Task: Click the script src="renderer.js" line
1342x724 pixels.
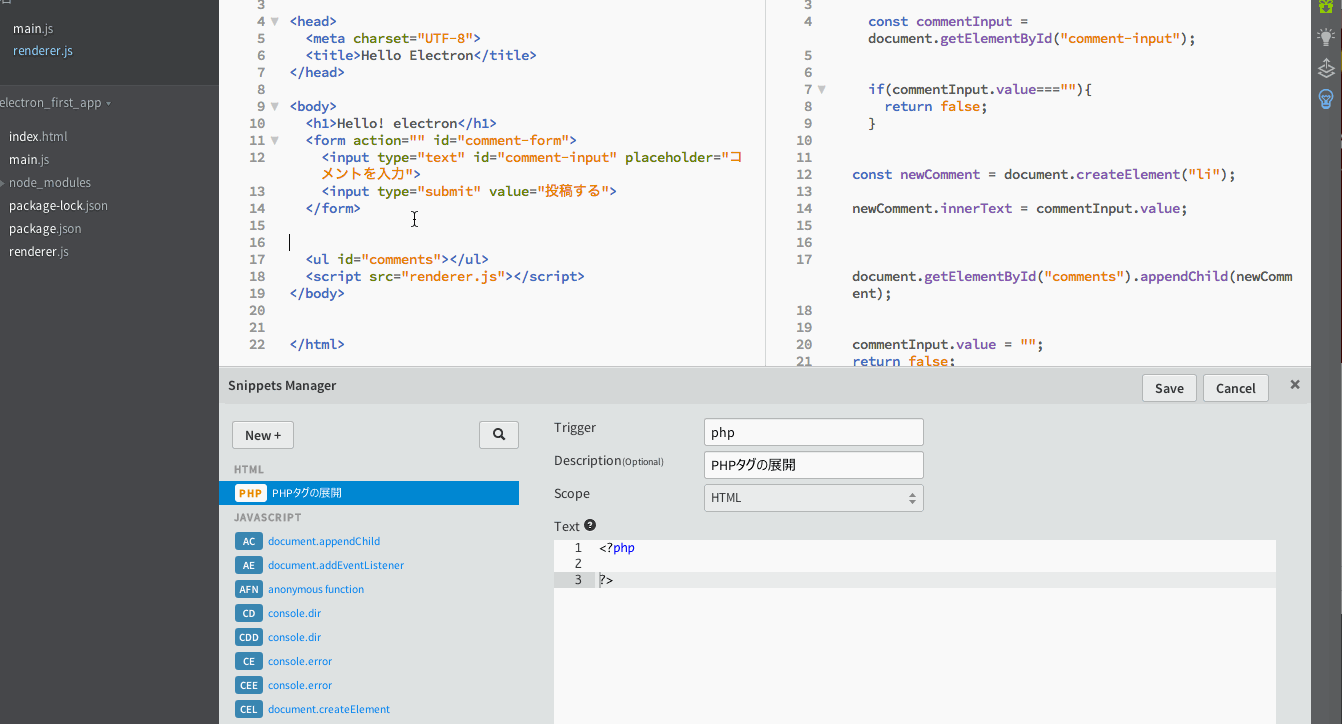Action: [x=445, y=276]
